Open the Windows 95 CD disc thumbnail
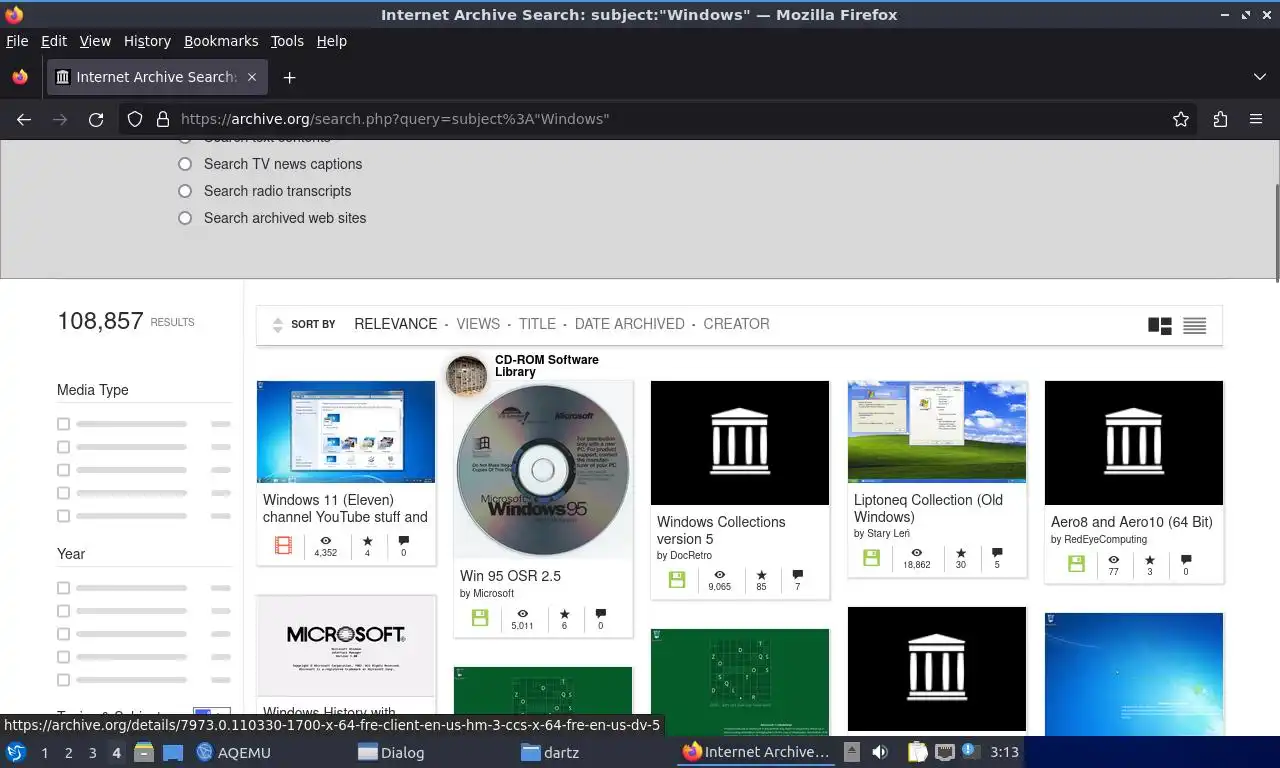Image resolution: width=1280 pixels, height=768 pixels. [x=543, y=470]
